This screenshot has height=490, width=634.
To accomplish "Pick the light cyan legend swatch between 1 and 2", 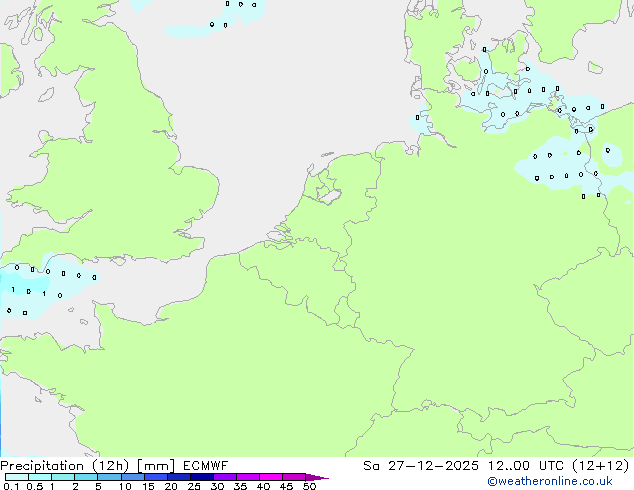I will pyautogui.click(x=63, y=478).
